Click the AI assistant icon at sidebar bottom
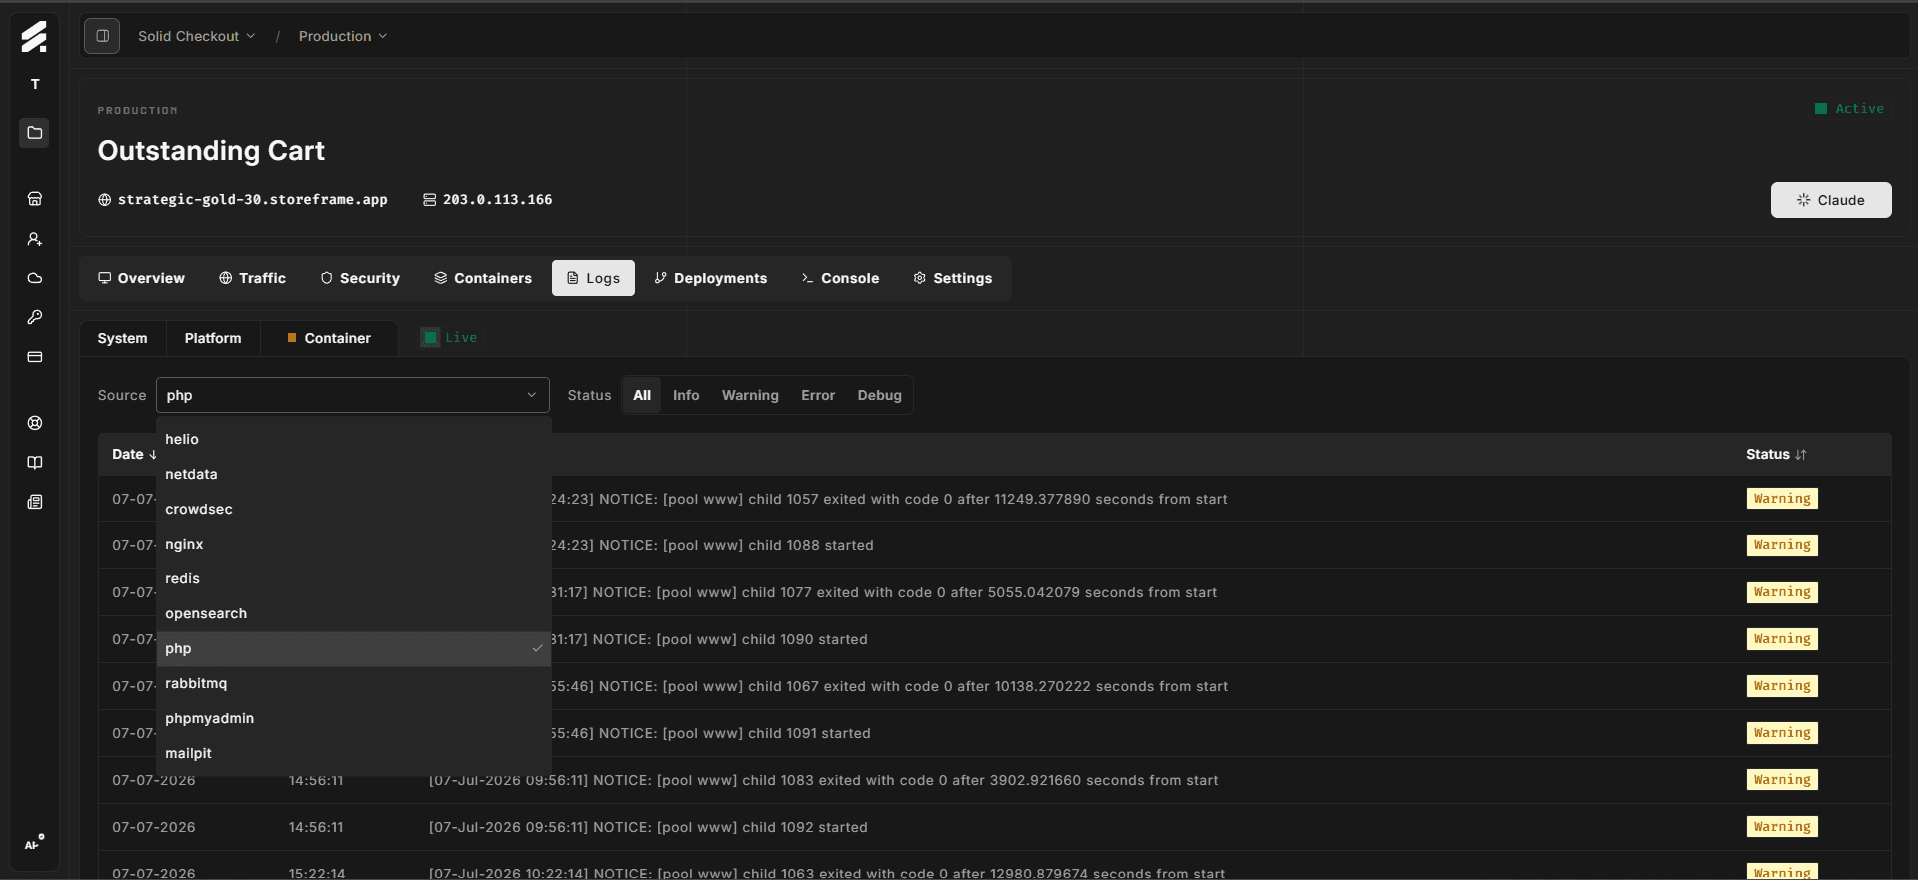 pos(34,843)
